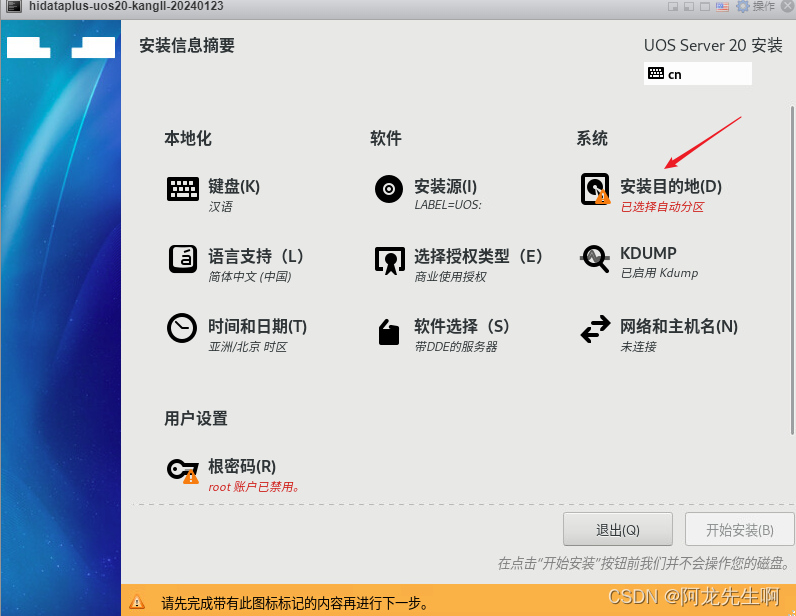
Task: Click the 操作 menu in title bar
Action: (x=764, y=6)
